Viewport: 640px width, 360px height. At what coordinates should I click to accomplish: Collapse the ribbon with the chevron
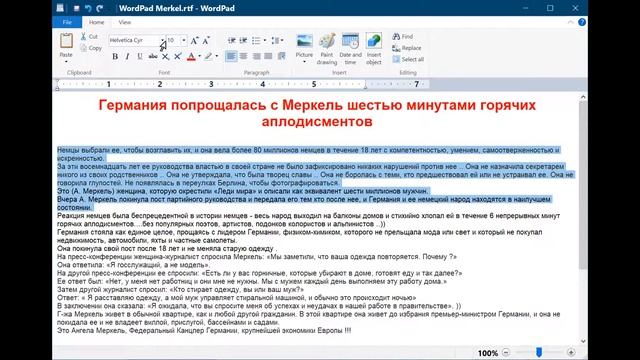point(570,22)
